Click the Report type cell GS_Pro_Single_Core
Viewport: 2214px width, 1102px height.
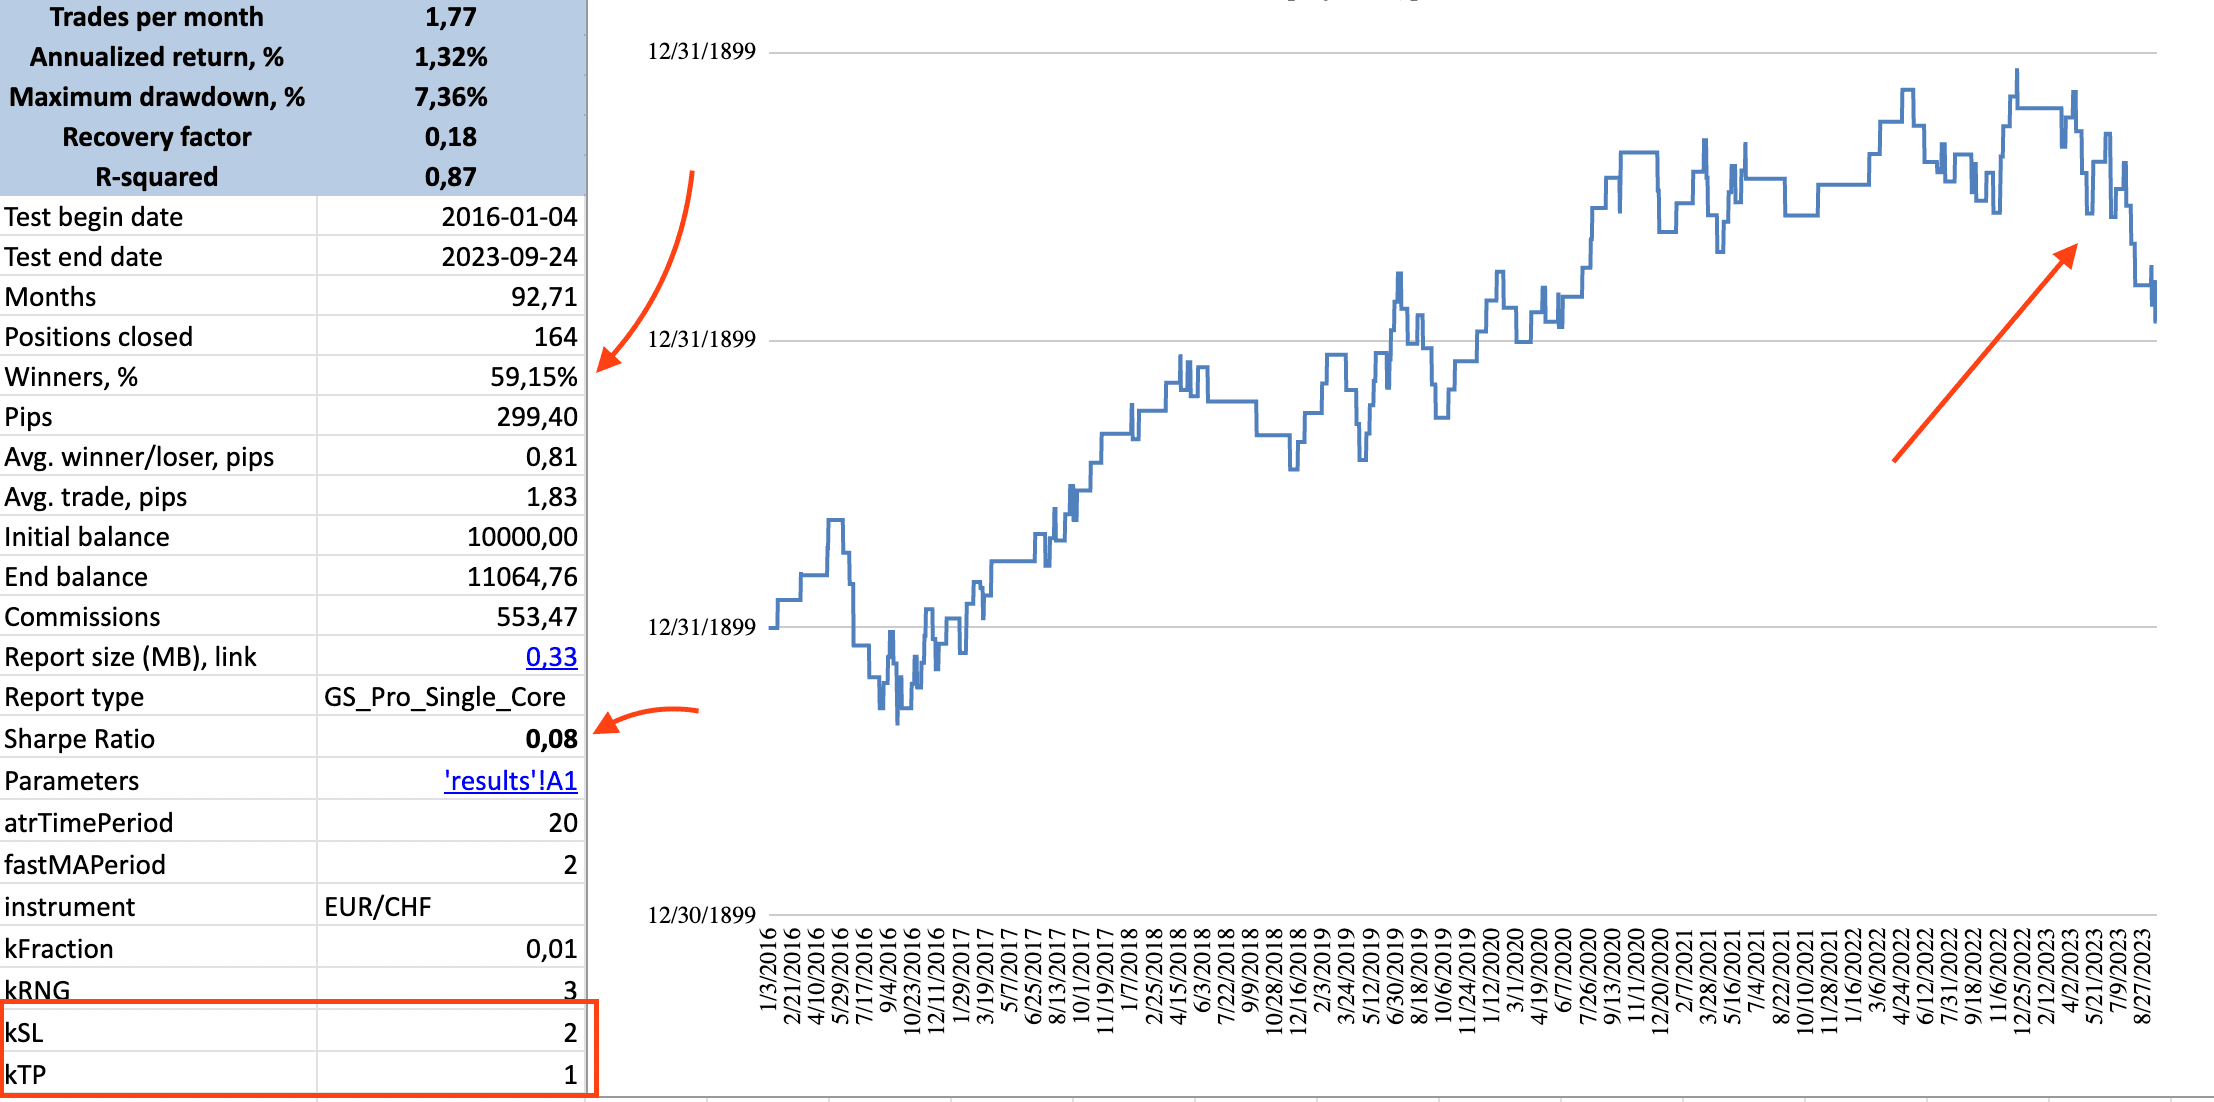pos(445,697)
